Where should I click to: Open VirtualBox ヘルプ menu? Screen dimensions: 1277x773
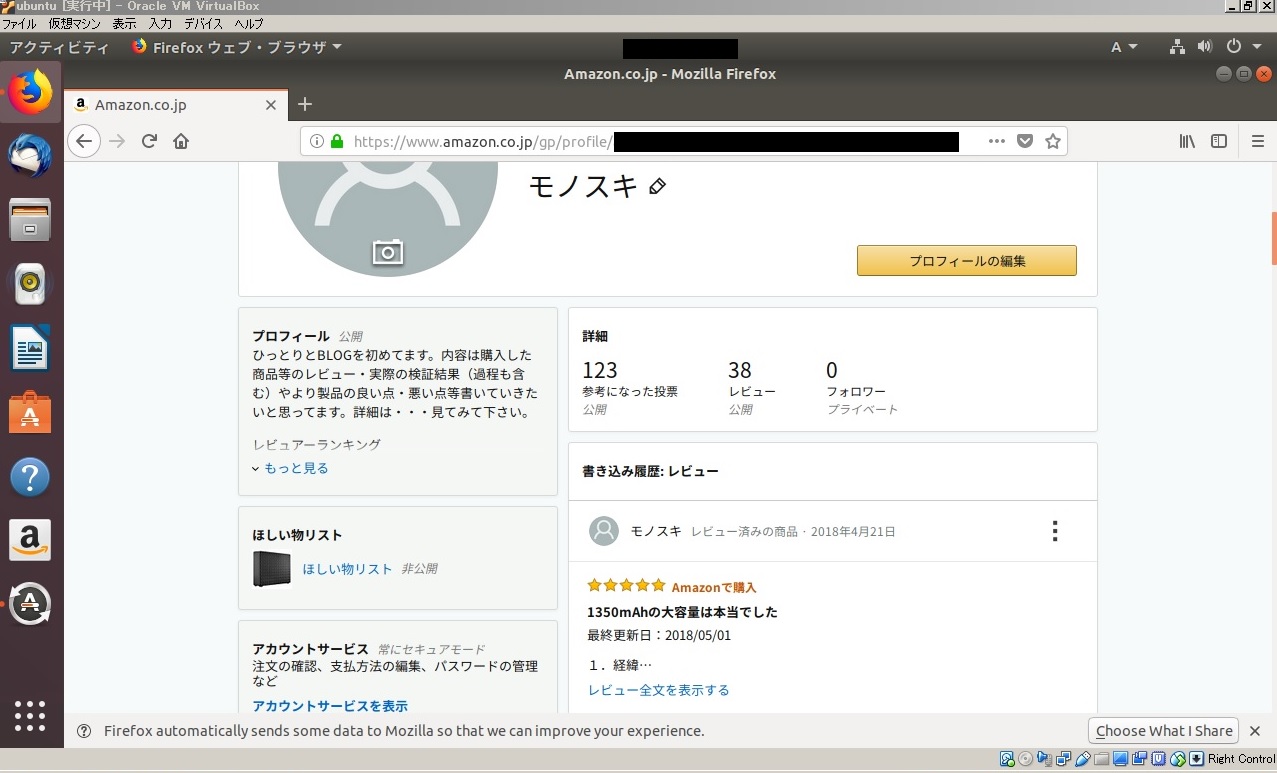(x=249, y=23)
